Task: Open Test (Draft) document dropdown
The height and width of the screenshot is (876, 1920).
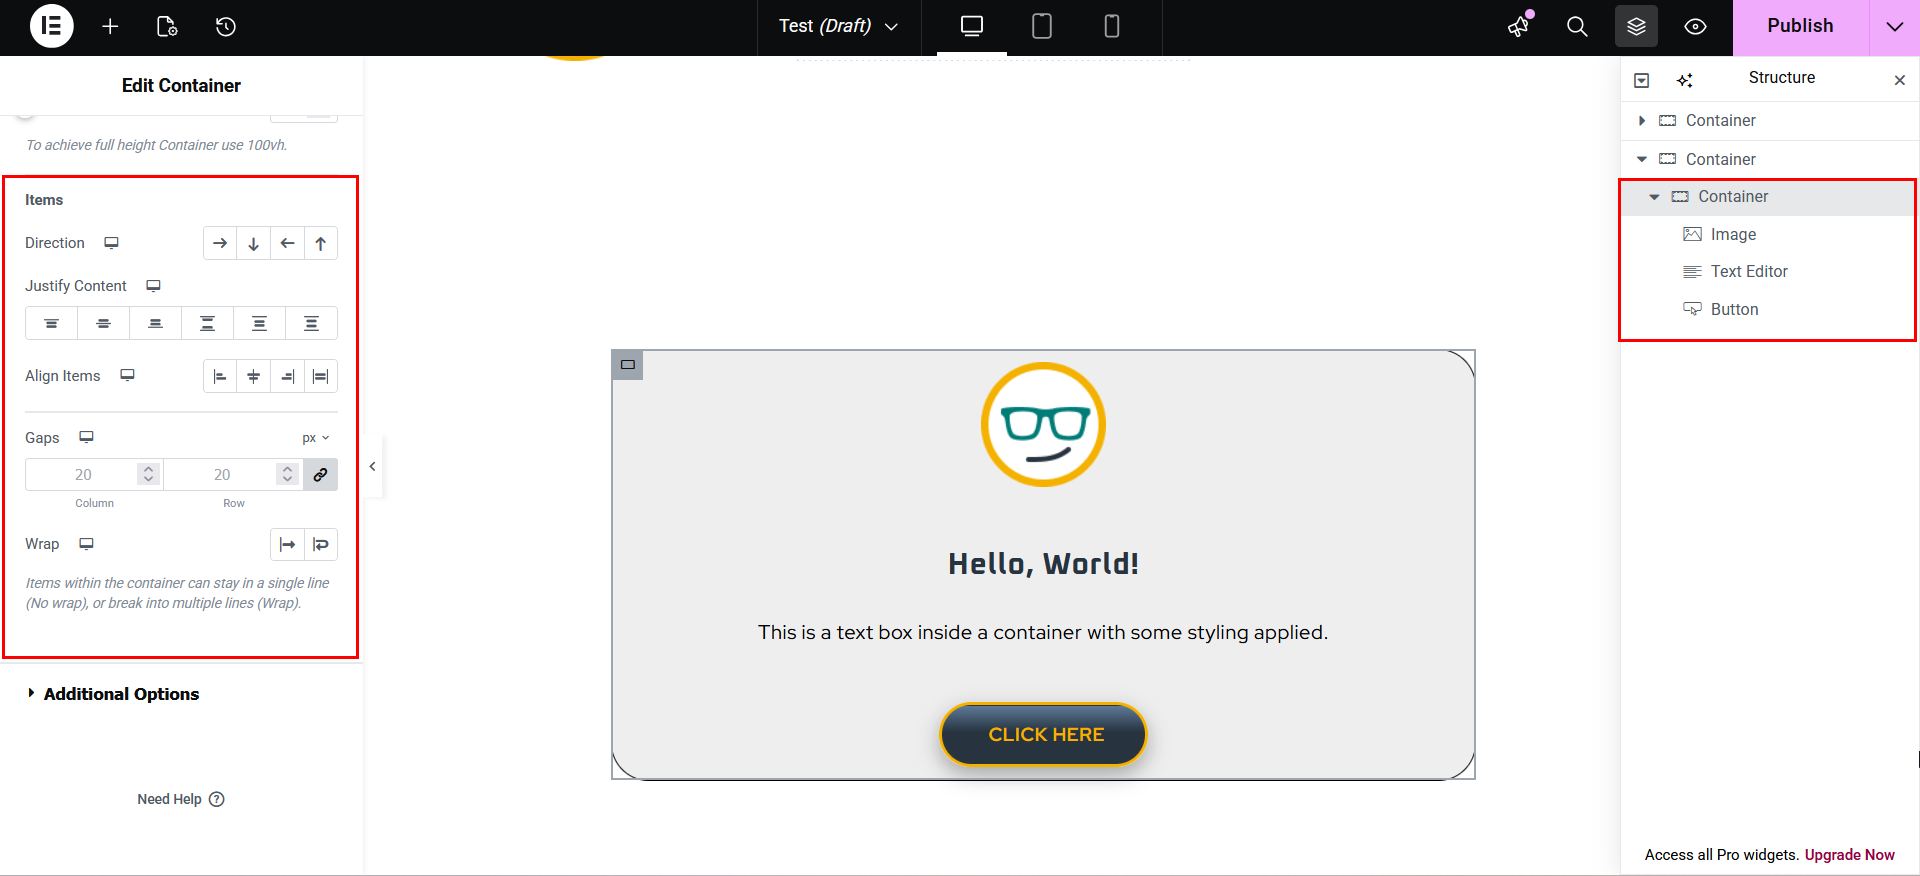Action: pyautogui.click(x=838, y=26)
